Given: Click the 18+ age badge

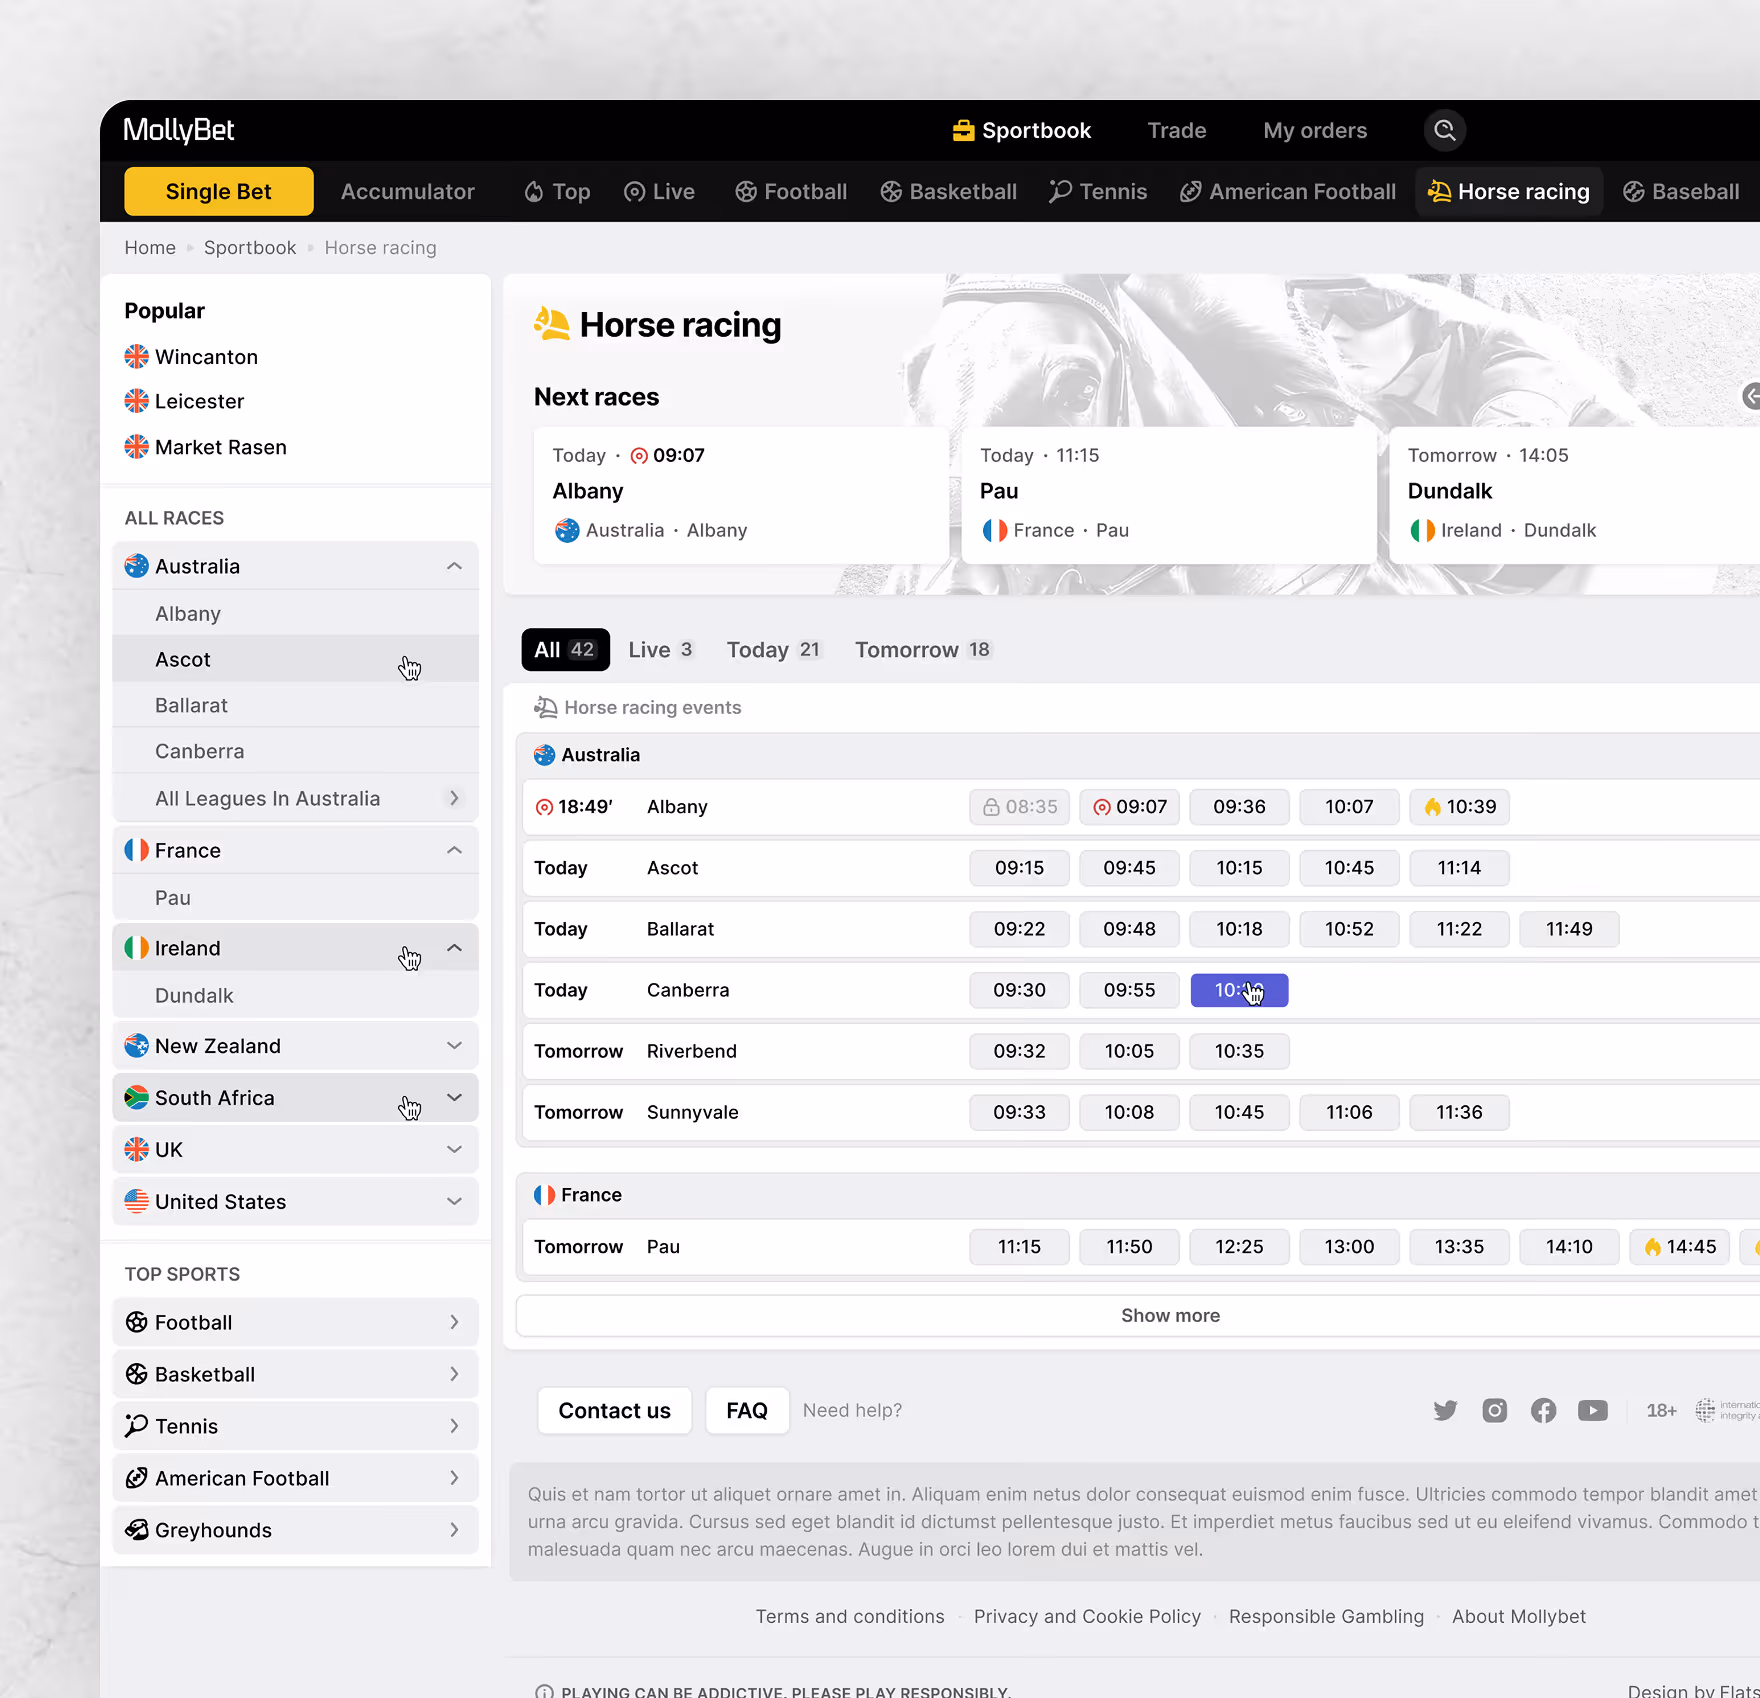Looking at the screenshot, I should click(x=1661, y=1410).
